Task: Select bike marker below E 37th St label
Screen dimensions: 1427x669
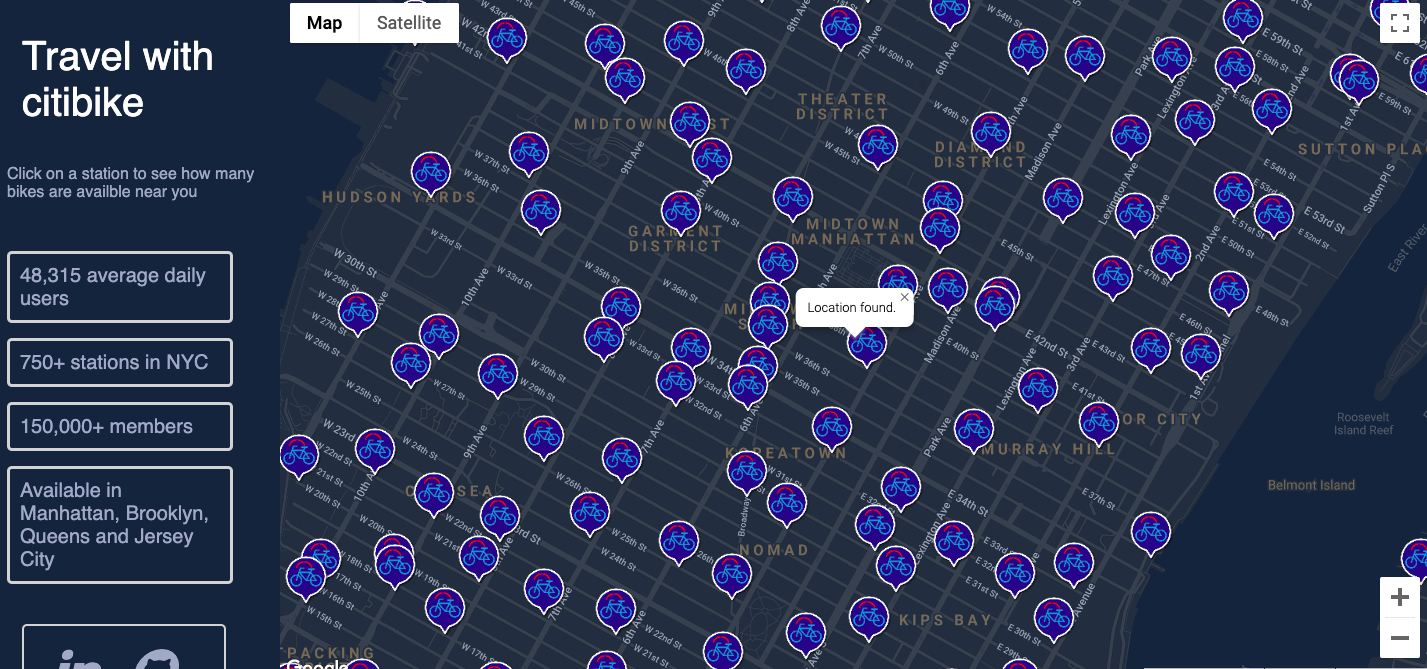Action: (x=1150, y=533)
